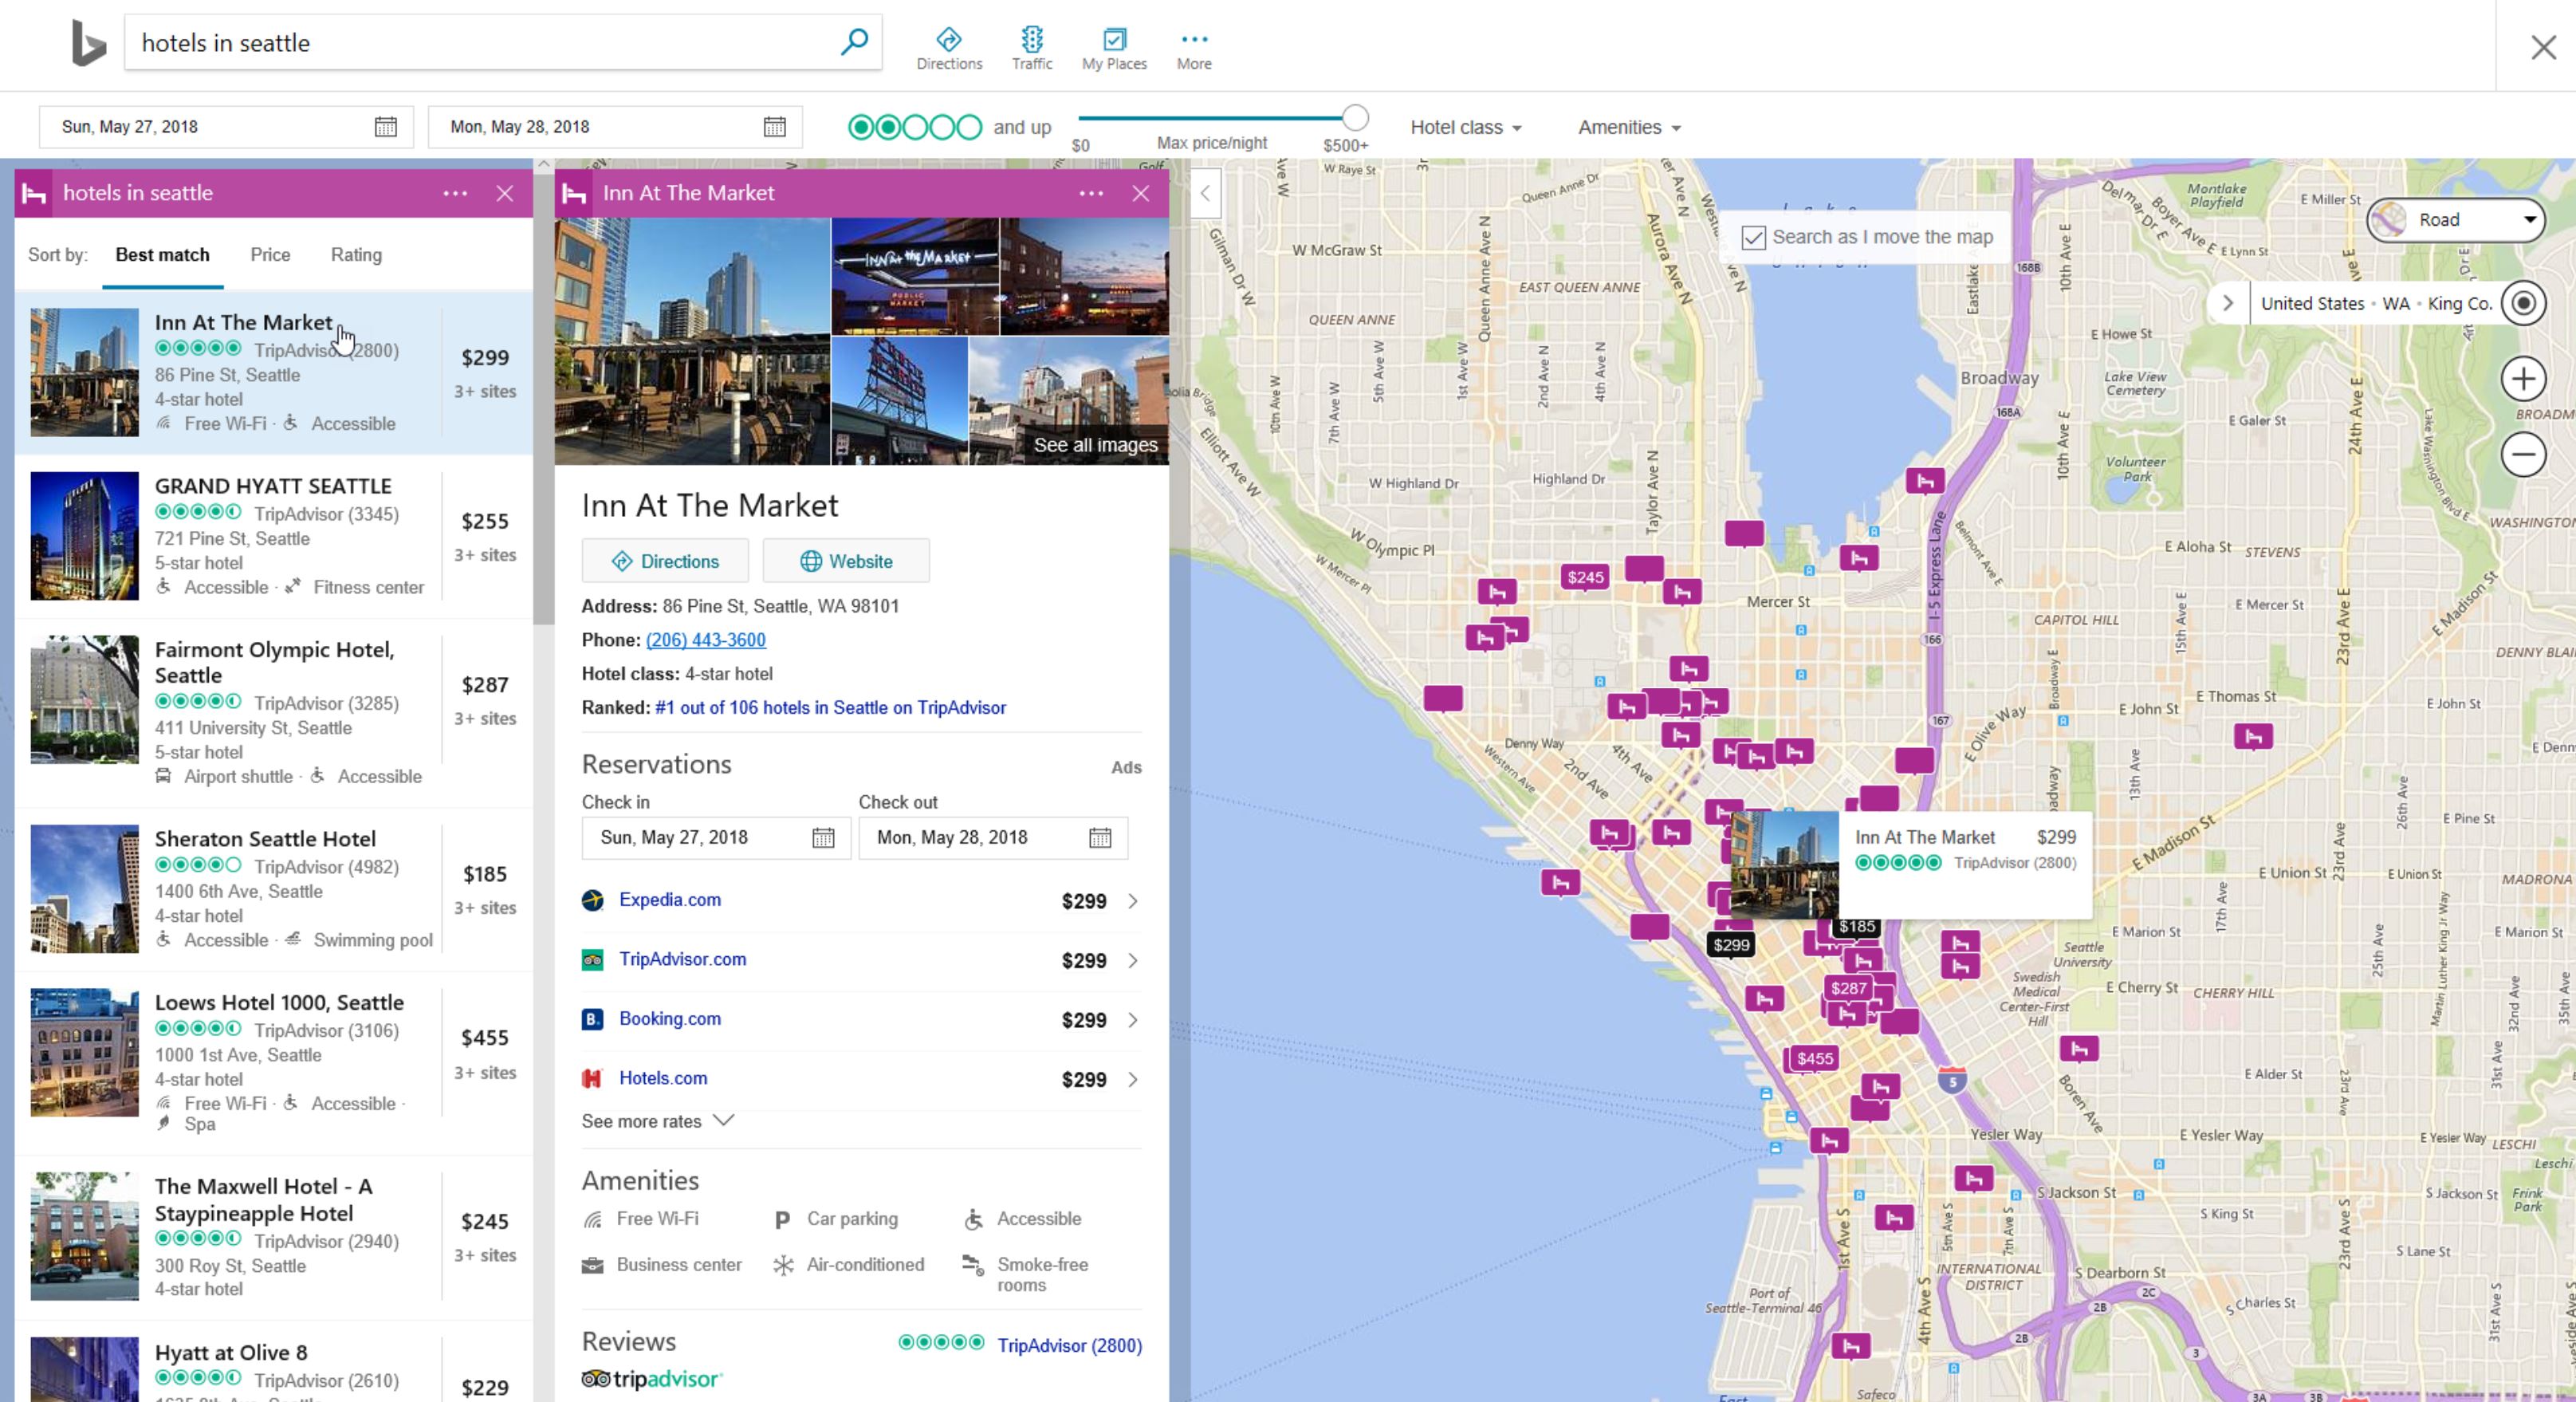Sort by Best match

162,255
